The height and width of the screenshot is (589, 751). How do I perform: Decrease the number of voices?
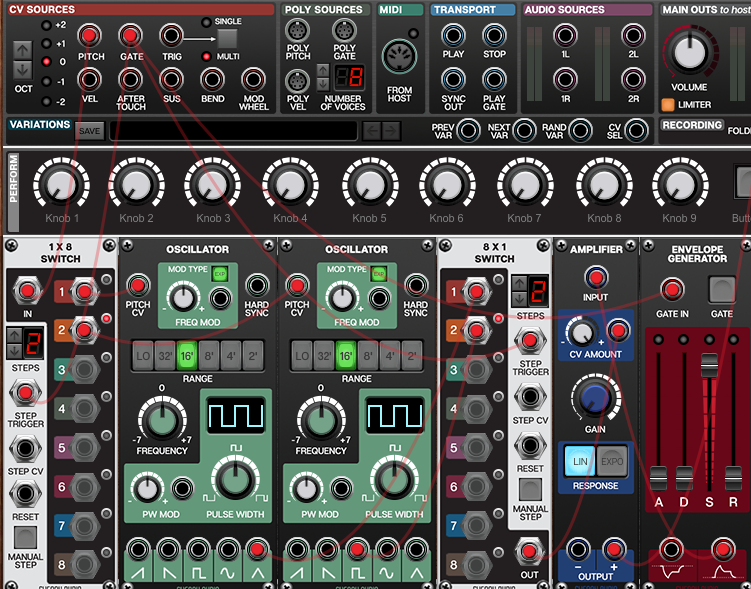coord(323,84)
